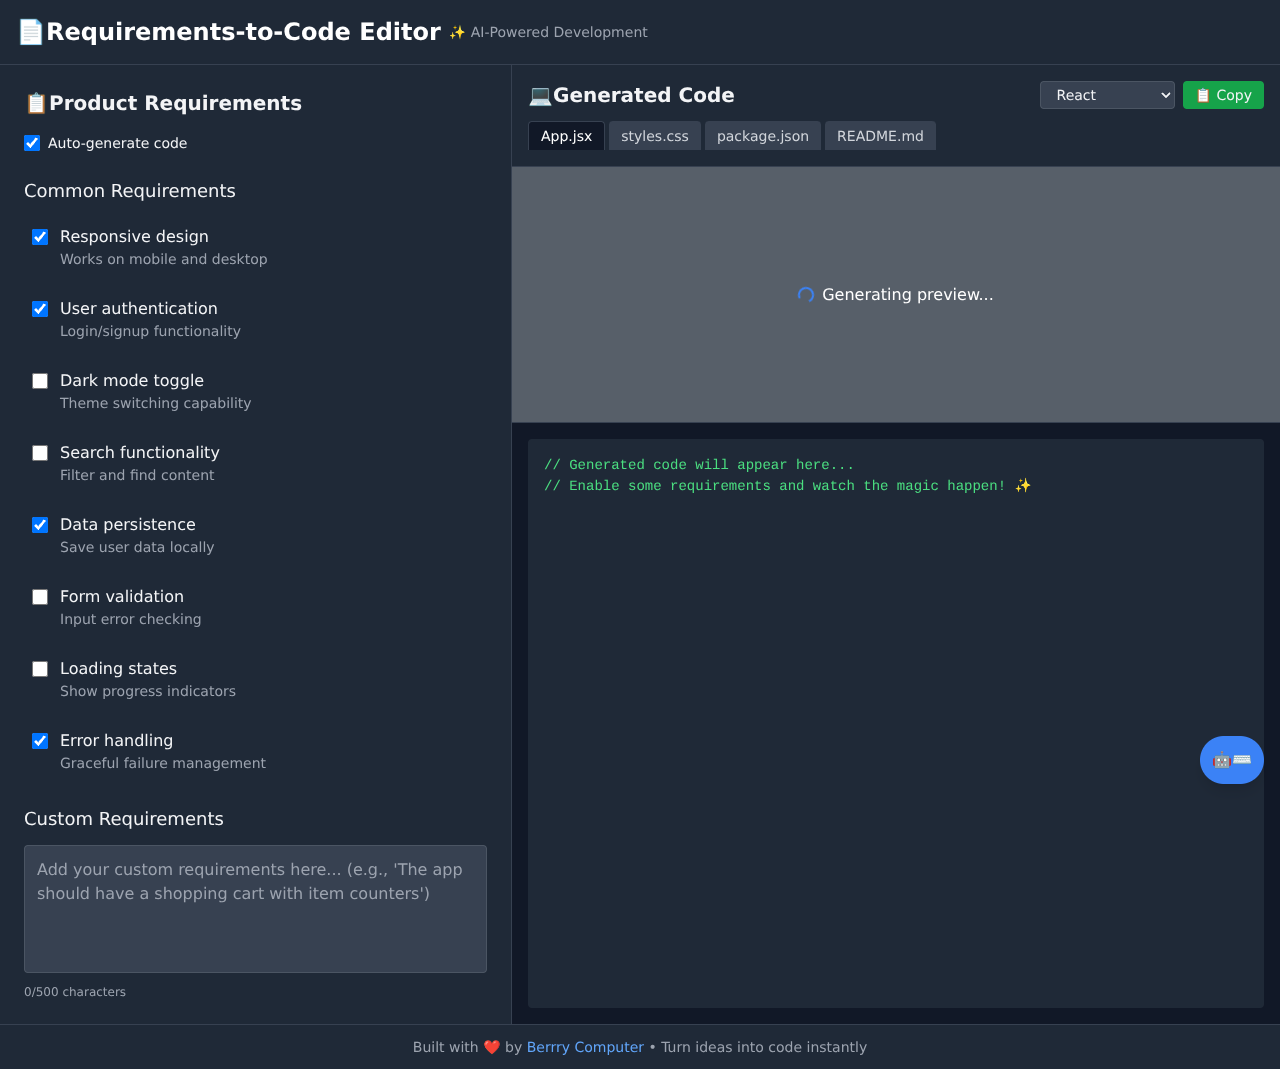Image resolution: width=1280 pixels, height=1069 pixels.
Task: Check the Search functionality requirement
Action: point(40,453)
